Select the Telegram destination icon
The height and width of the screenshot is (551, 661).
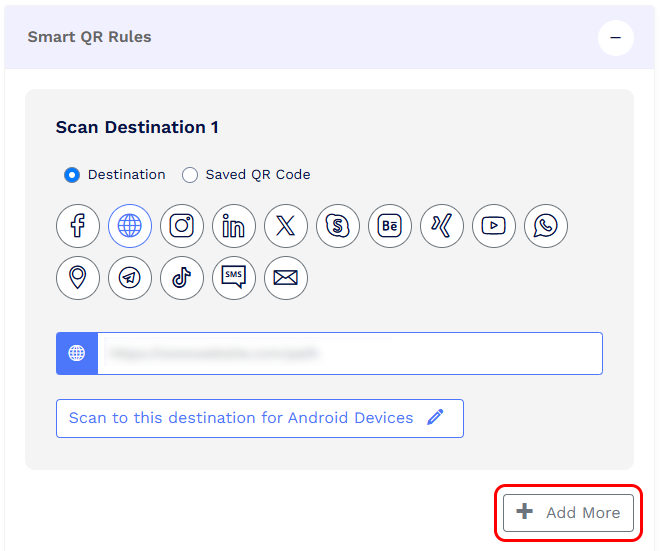[x=130, y=278]
